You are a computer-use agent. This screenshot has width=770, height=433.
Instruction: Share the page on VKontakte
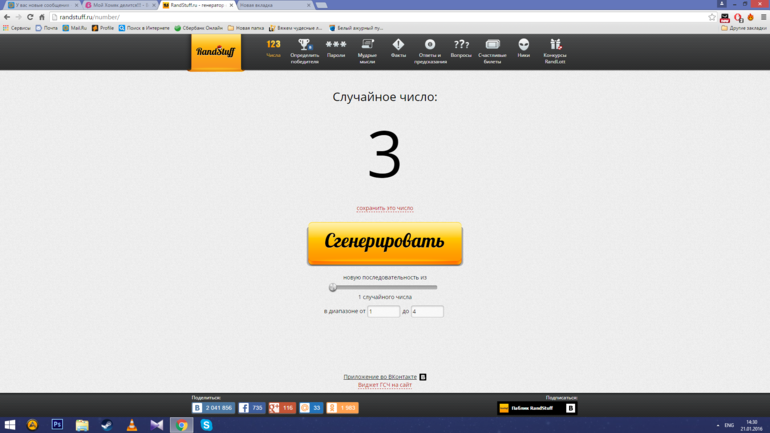coord(213,408)
